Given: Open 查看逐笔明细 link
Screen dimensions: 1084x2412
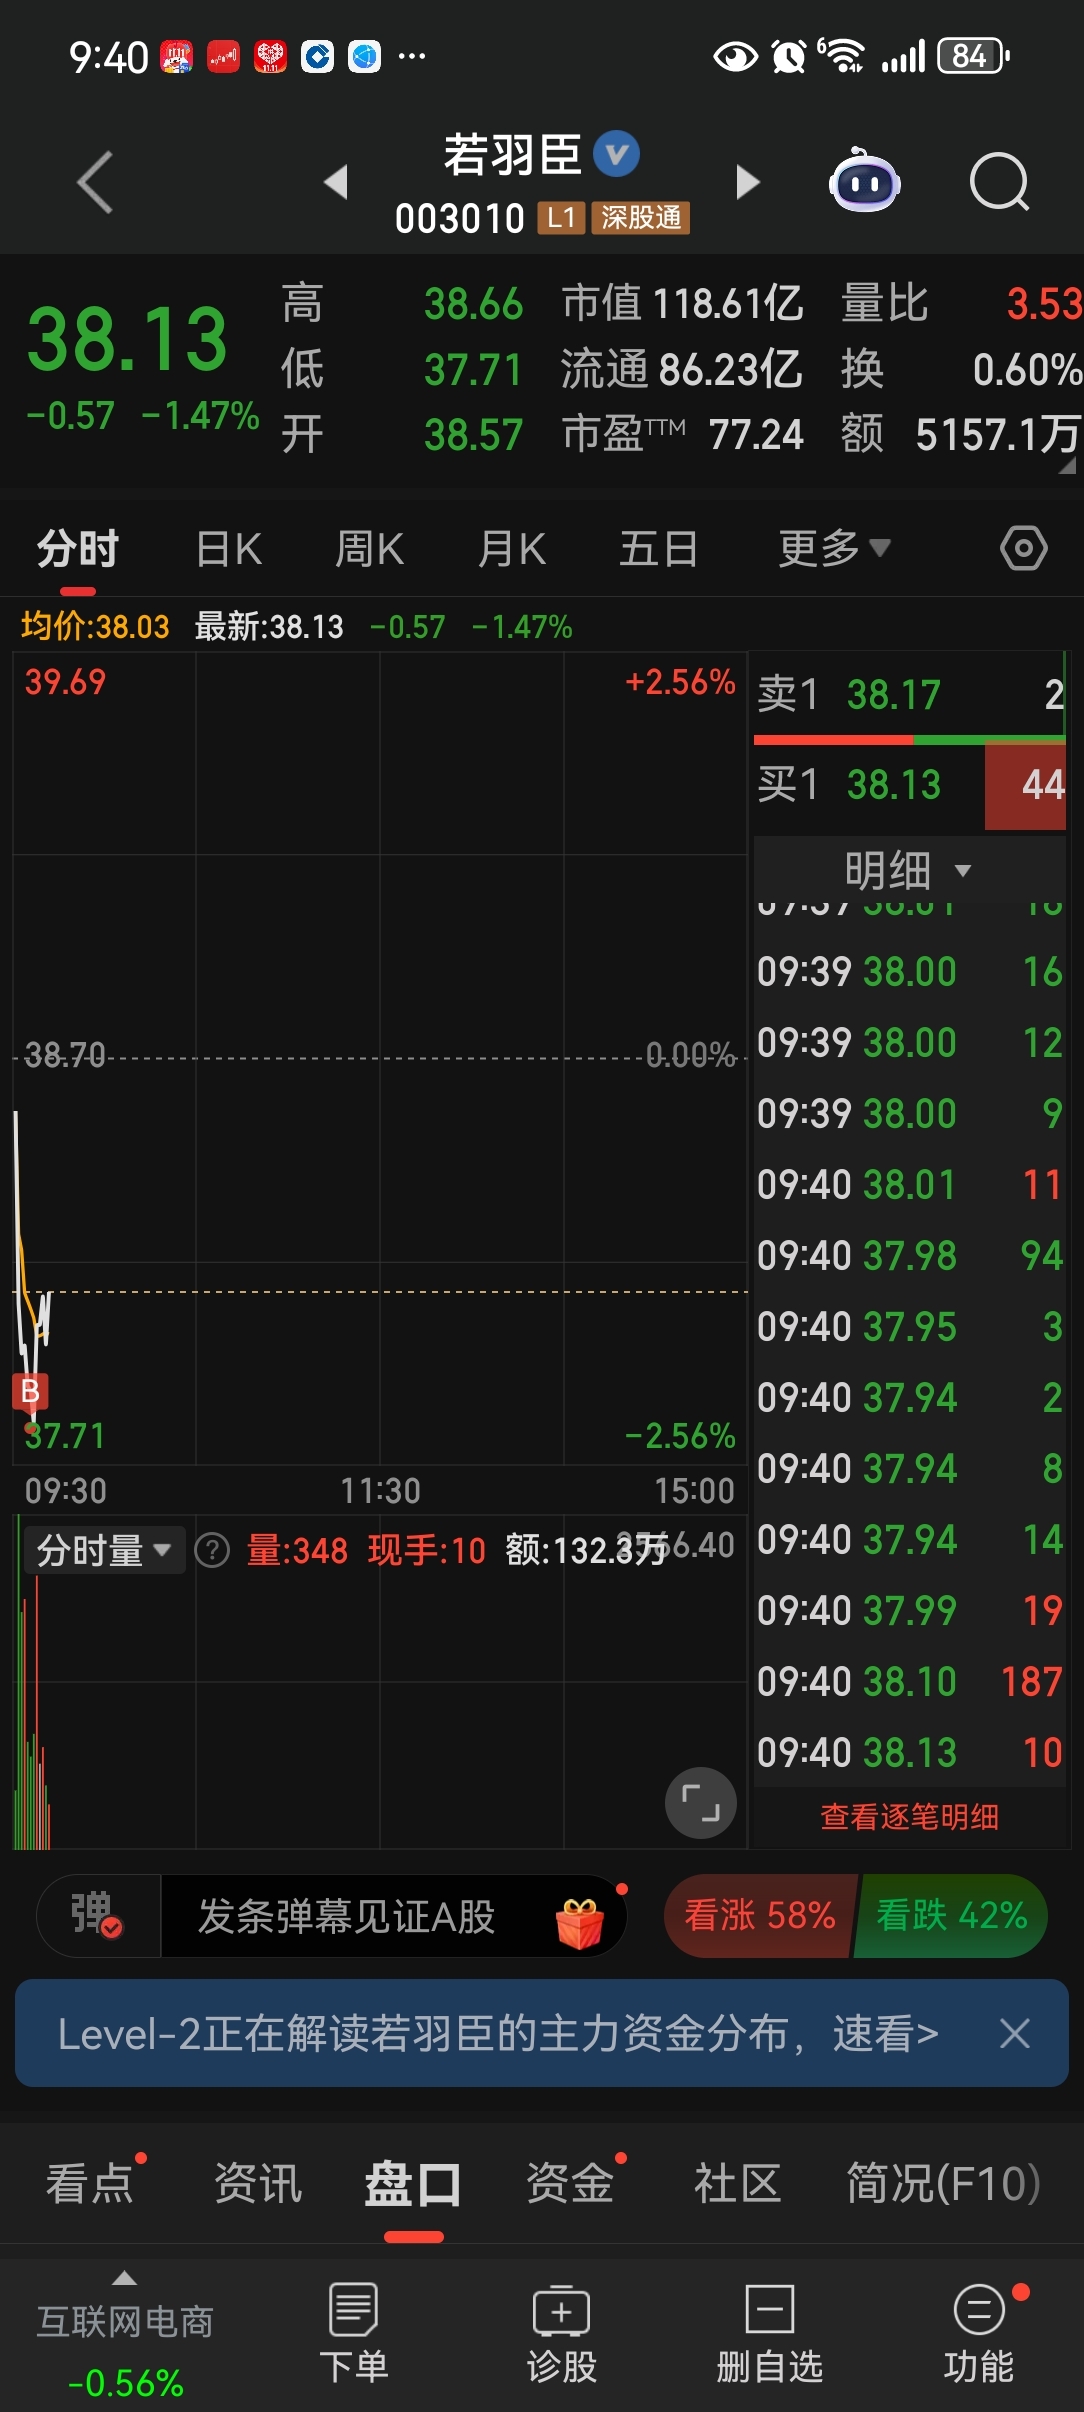Looking at the screenshot, I should click(909, 1816).
